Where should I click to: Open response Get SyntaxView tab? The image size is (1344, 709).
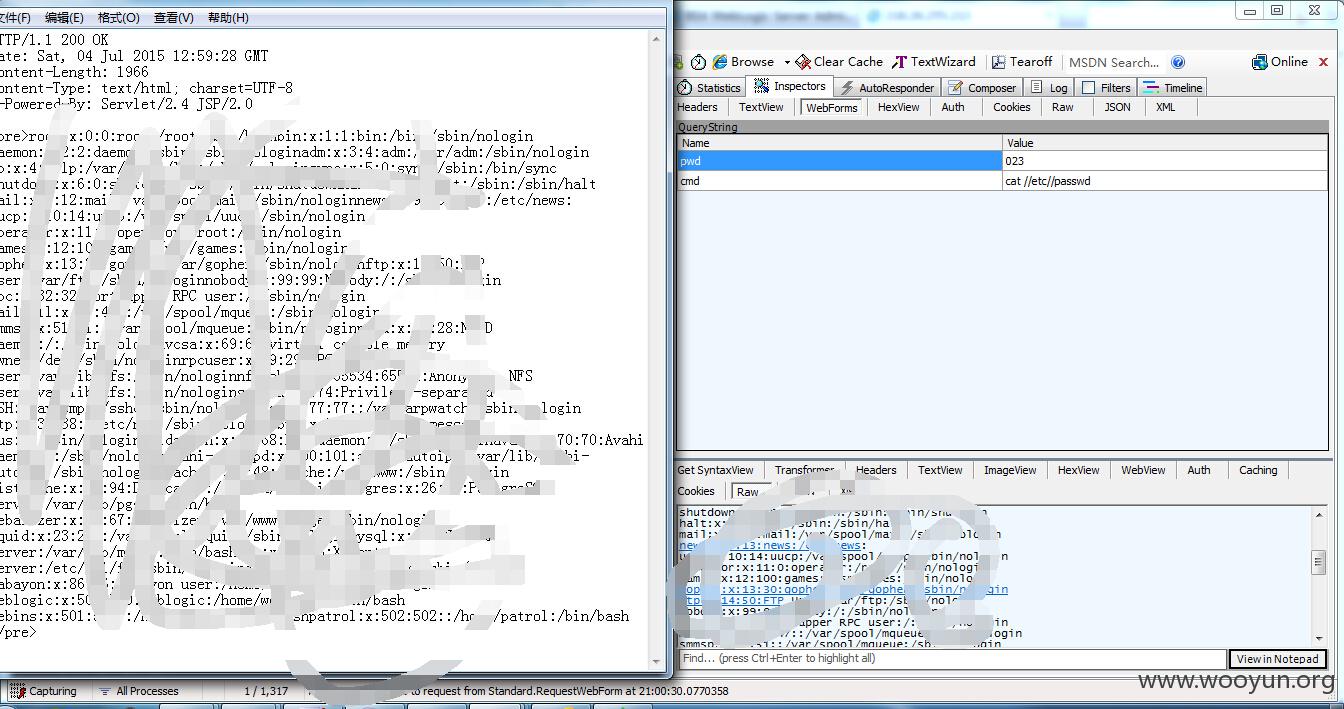(716, 470)
